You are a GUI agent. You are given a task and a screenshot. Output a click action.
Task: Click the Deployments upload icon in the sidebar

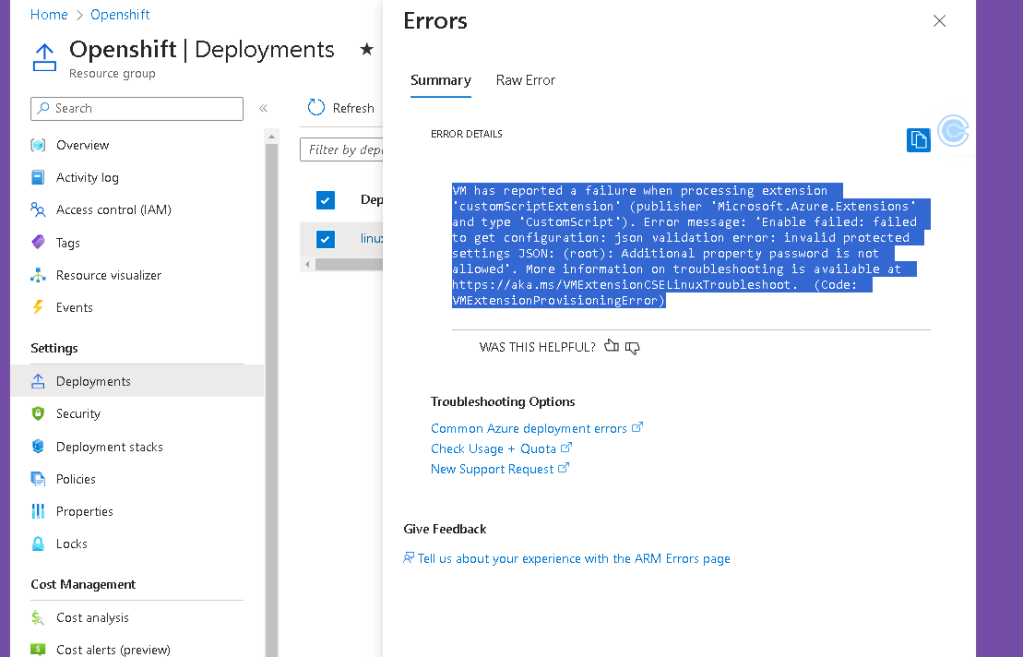tap(38, 381)
